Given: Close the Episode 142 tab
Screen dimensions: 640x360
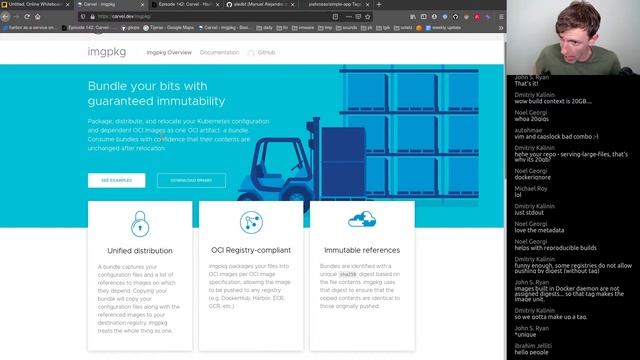Looking at the screenshot, I should tap(218, 4).
